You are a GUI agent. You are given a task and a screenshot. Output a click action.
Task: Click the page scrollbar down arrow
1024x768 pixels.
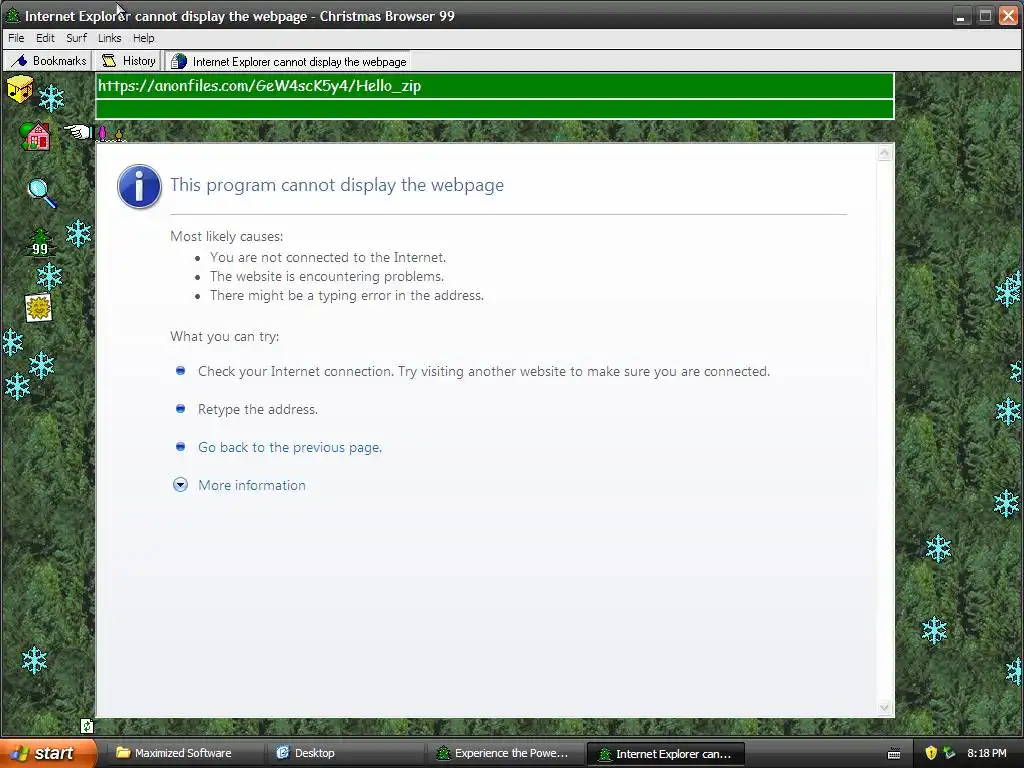point(885,708)
